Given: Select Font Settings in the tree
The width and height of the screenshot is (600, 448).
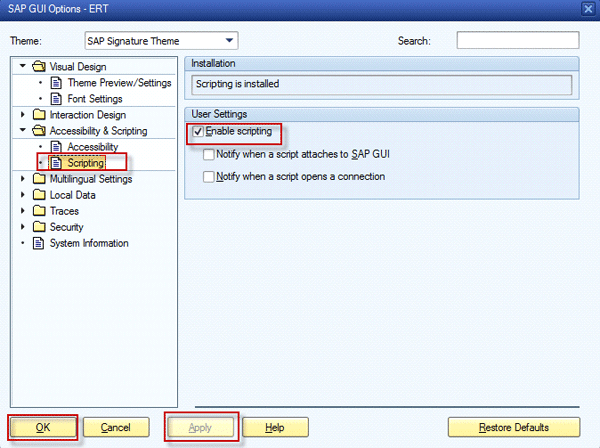Looking at the screenshot, I should [x=95, y=99].
